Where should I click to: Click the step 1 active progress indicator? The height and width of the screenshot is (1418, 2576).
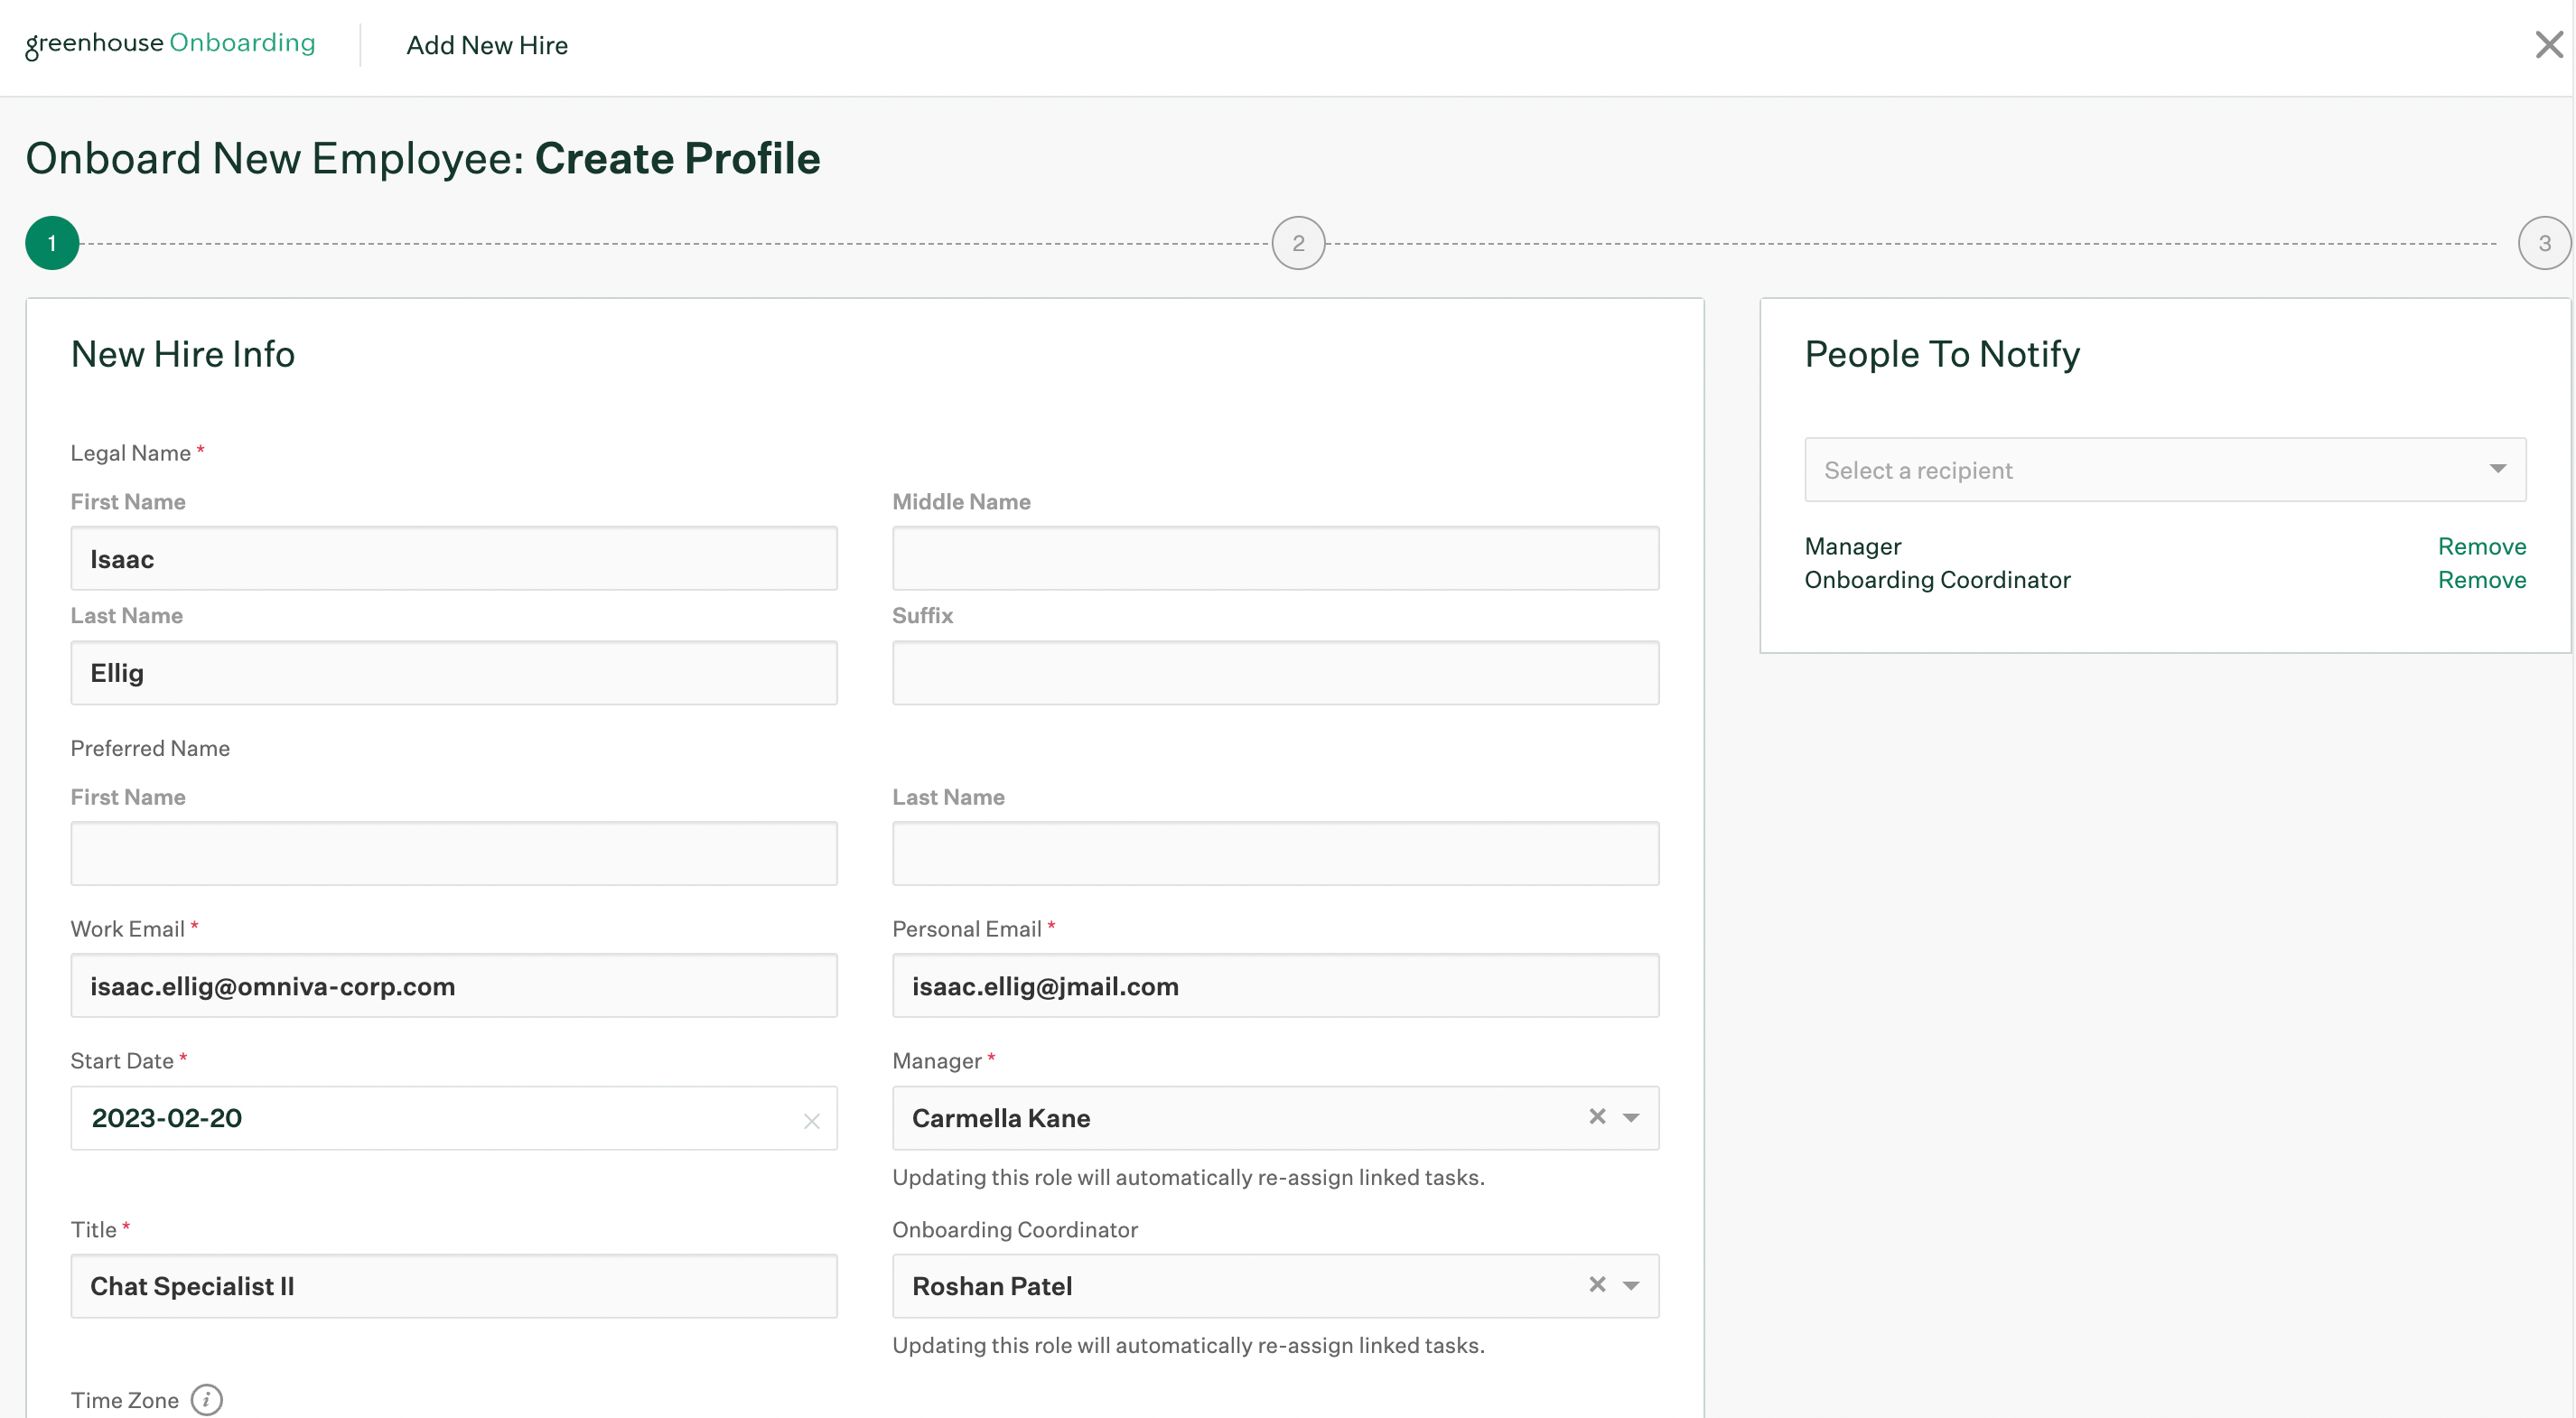(51, 243)
